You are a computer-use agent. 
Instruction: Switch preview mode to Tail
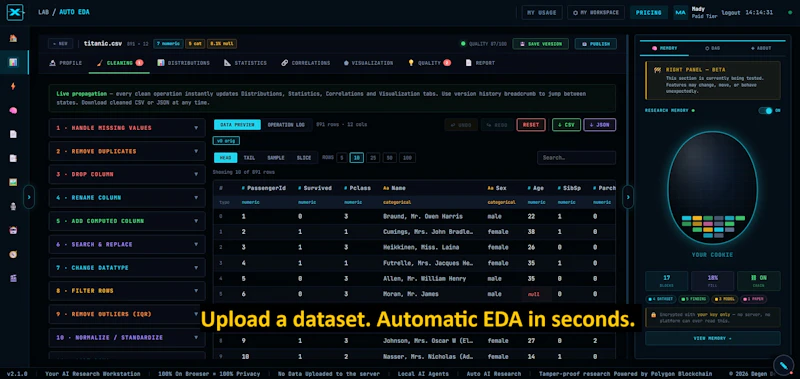[249, 158]
